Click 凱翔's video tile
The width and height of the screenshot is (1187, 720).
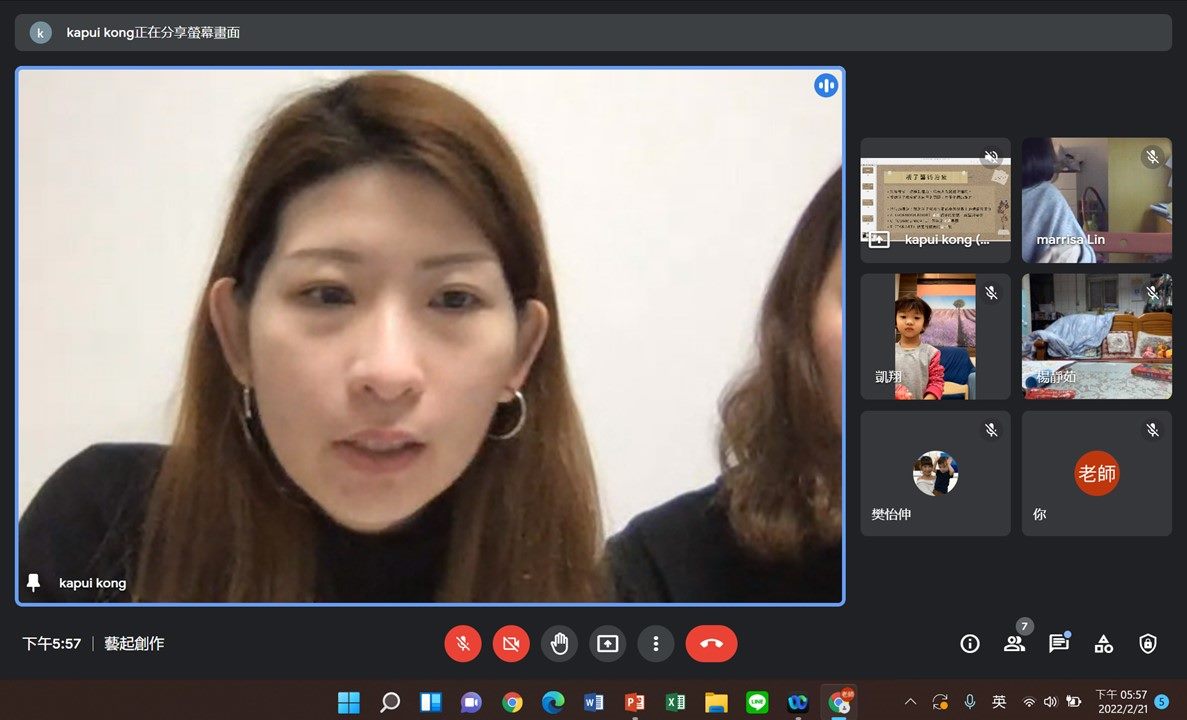click(x=935, y=336)
